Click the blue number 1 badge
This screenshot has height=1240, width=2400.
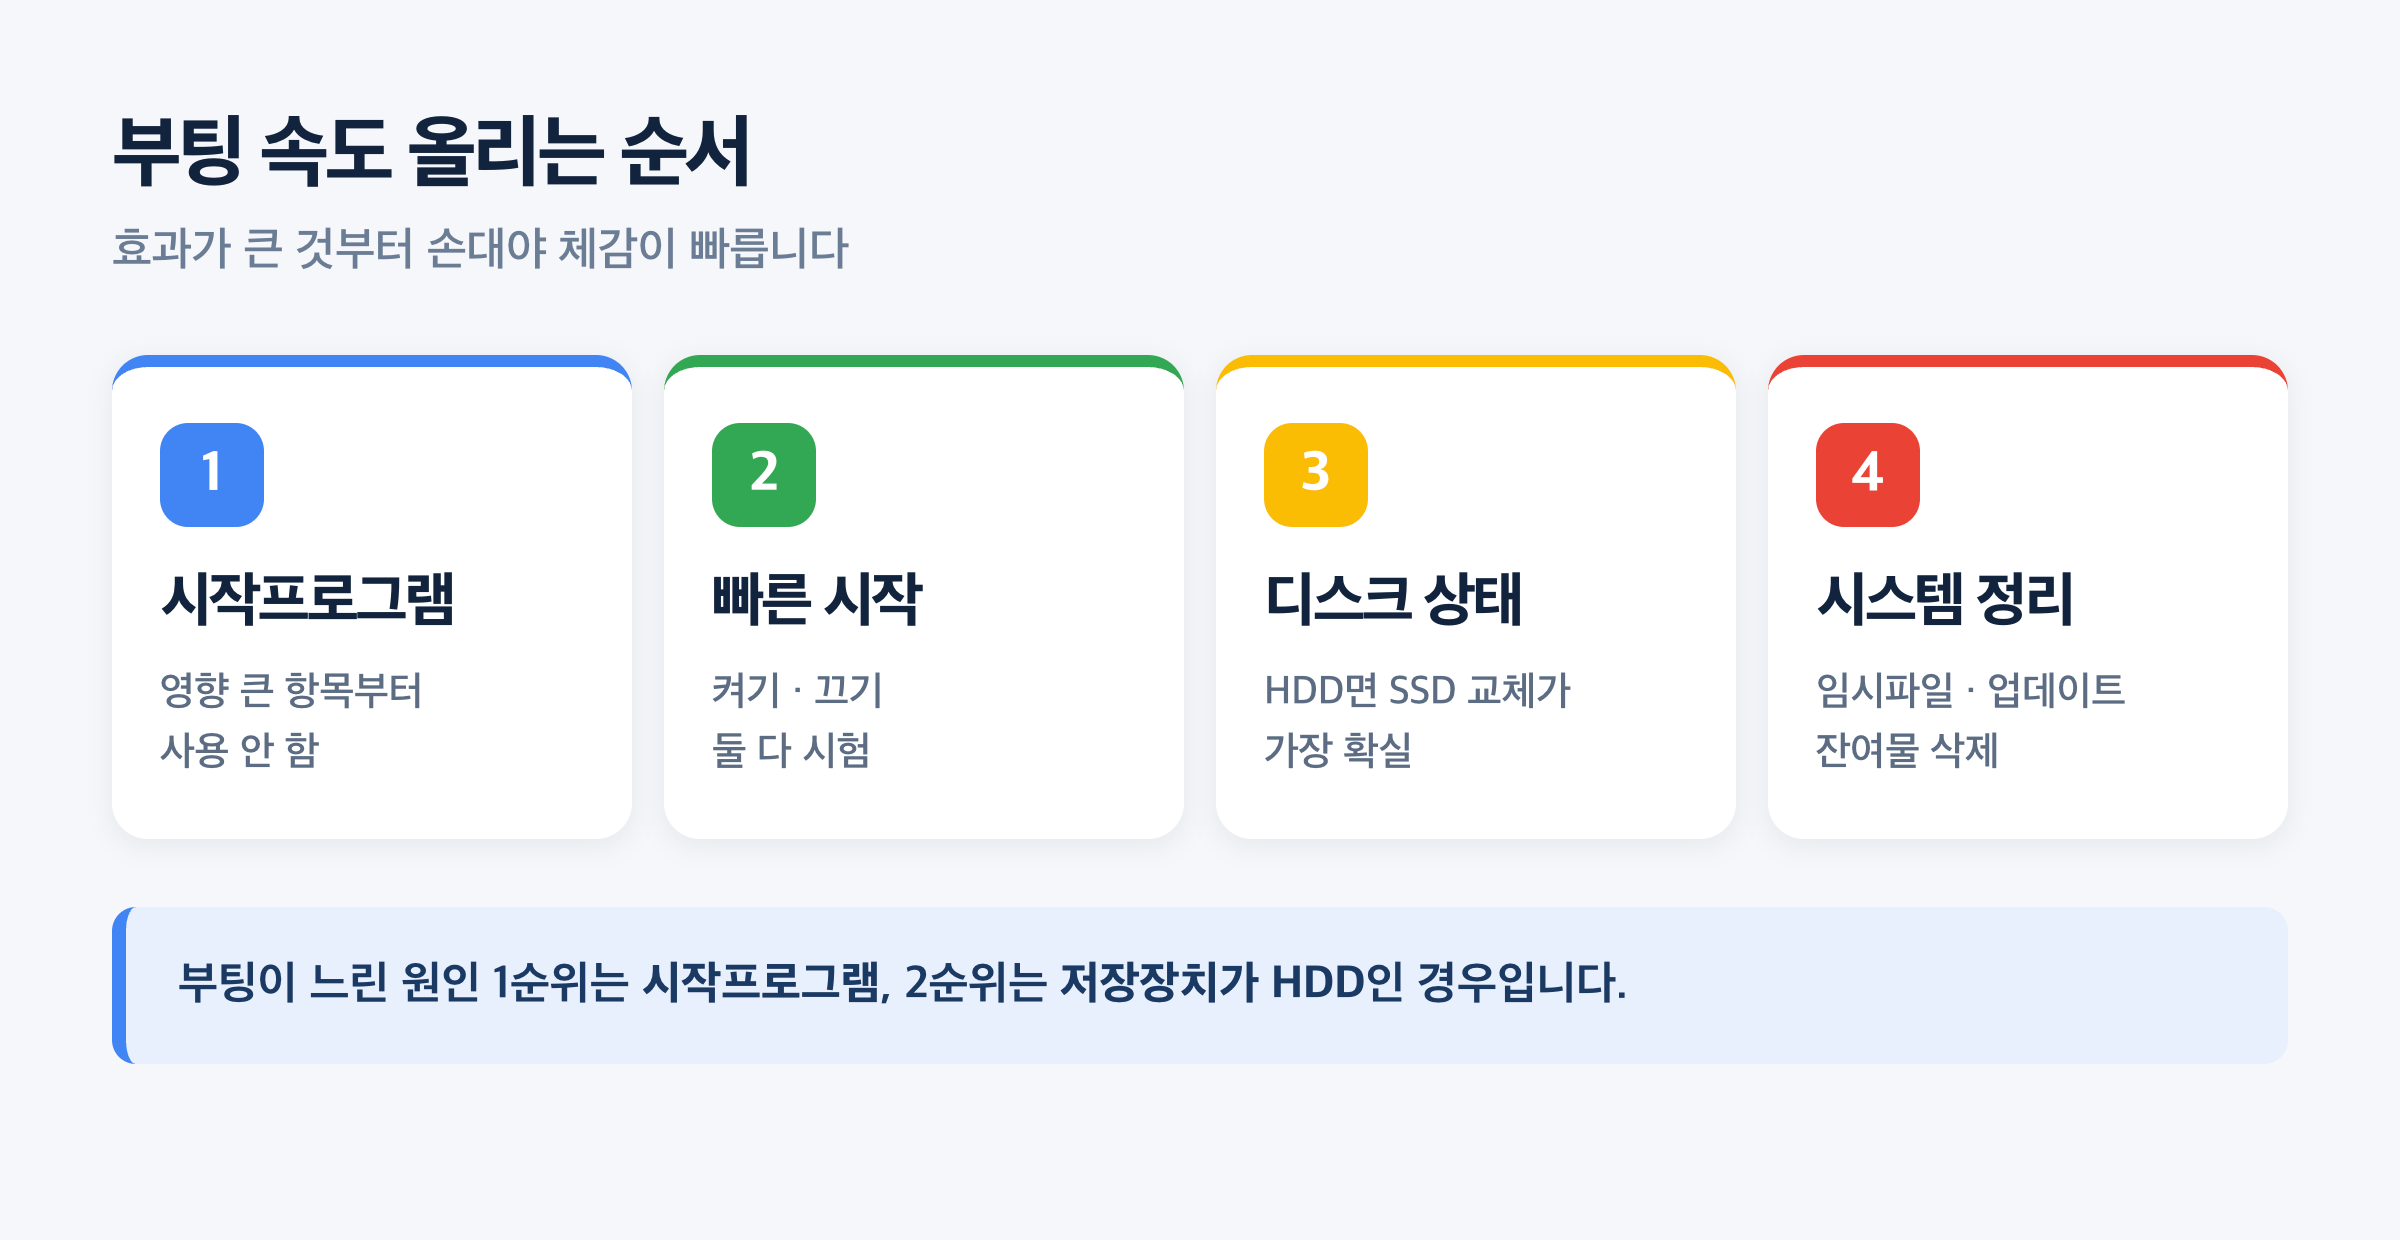pyautogui.click(x=212, y=475)
